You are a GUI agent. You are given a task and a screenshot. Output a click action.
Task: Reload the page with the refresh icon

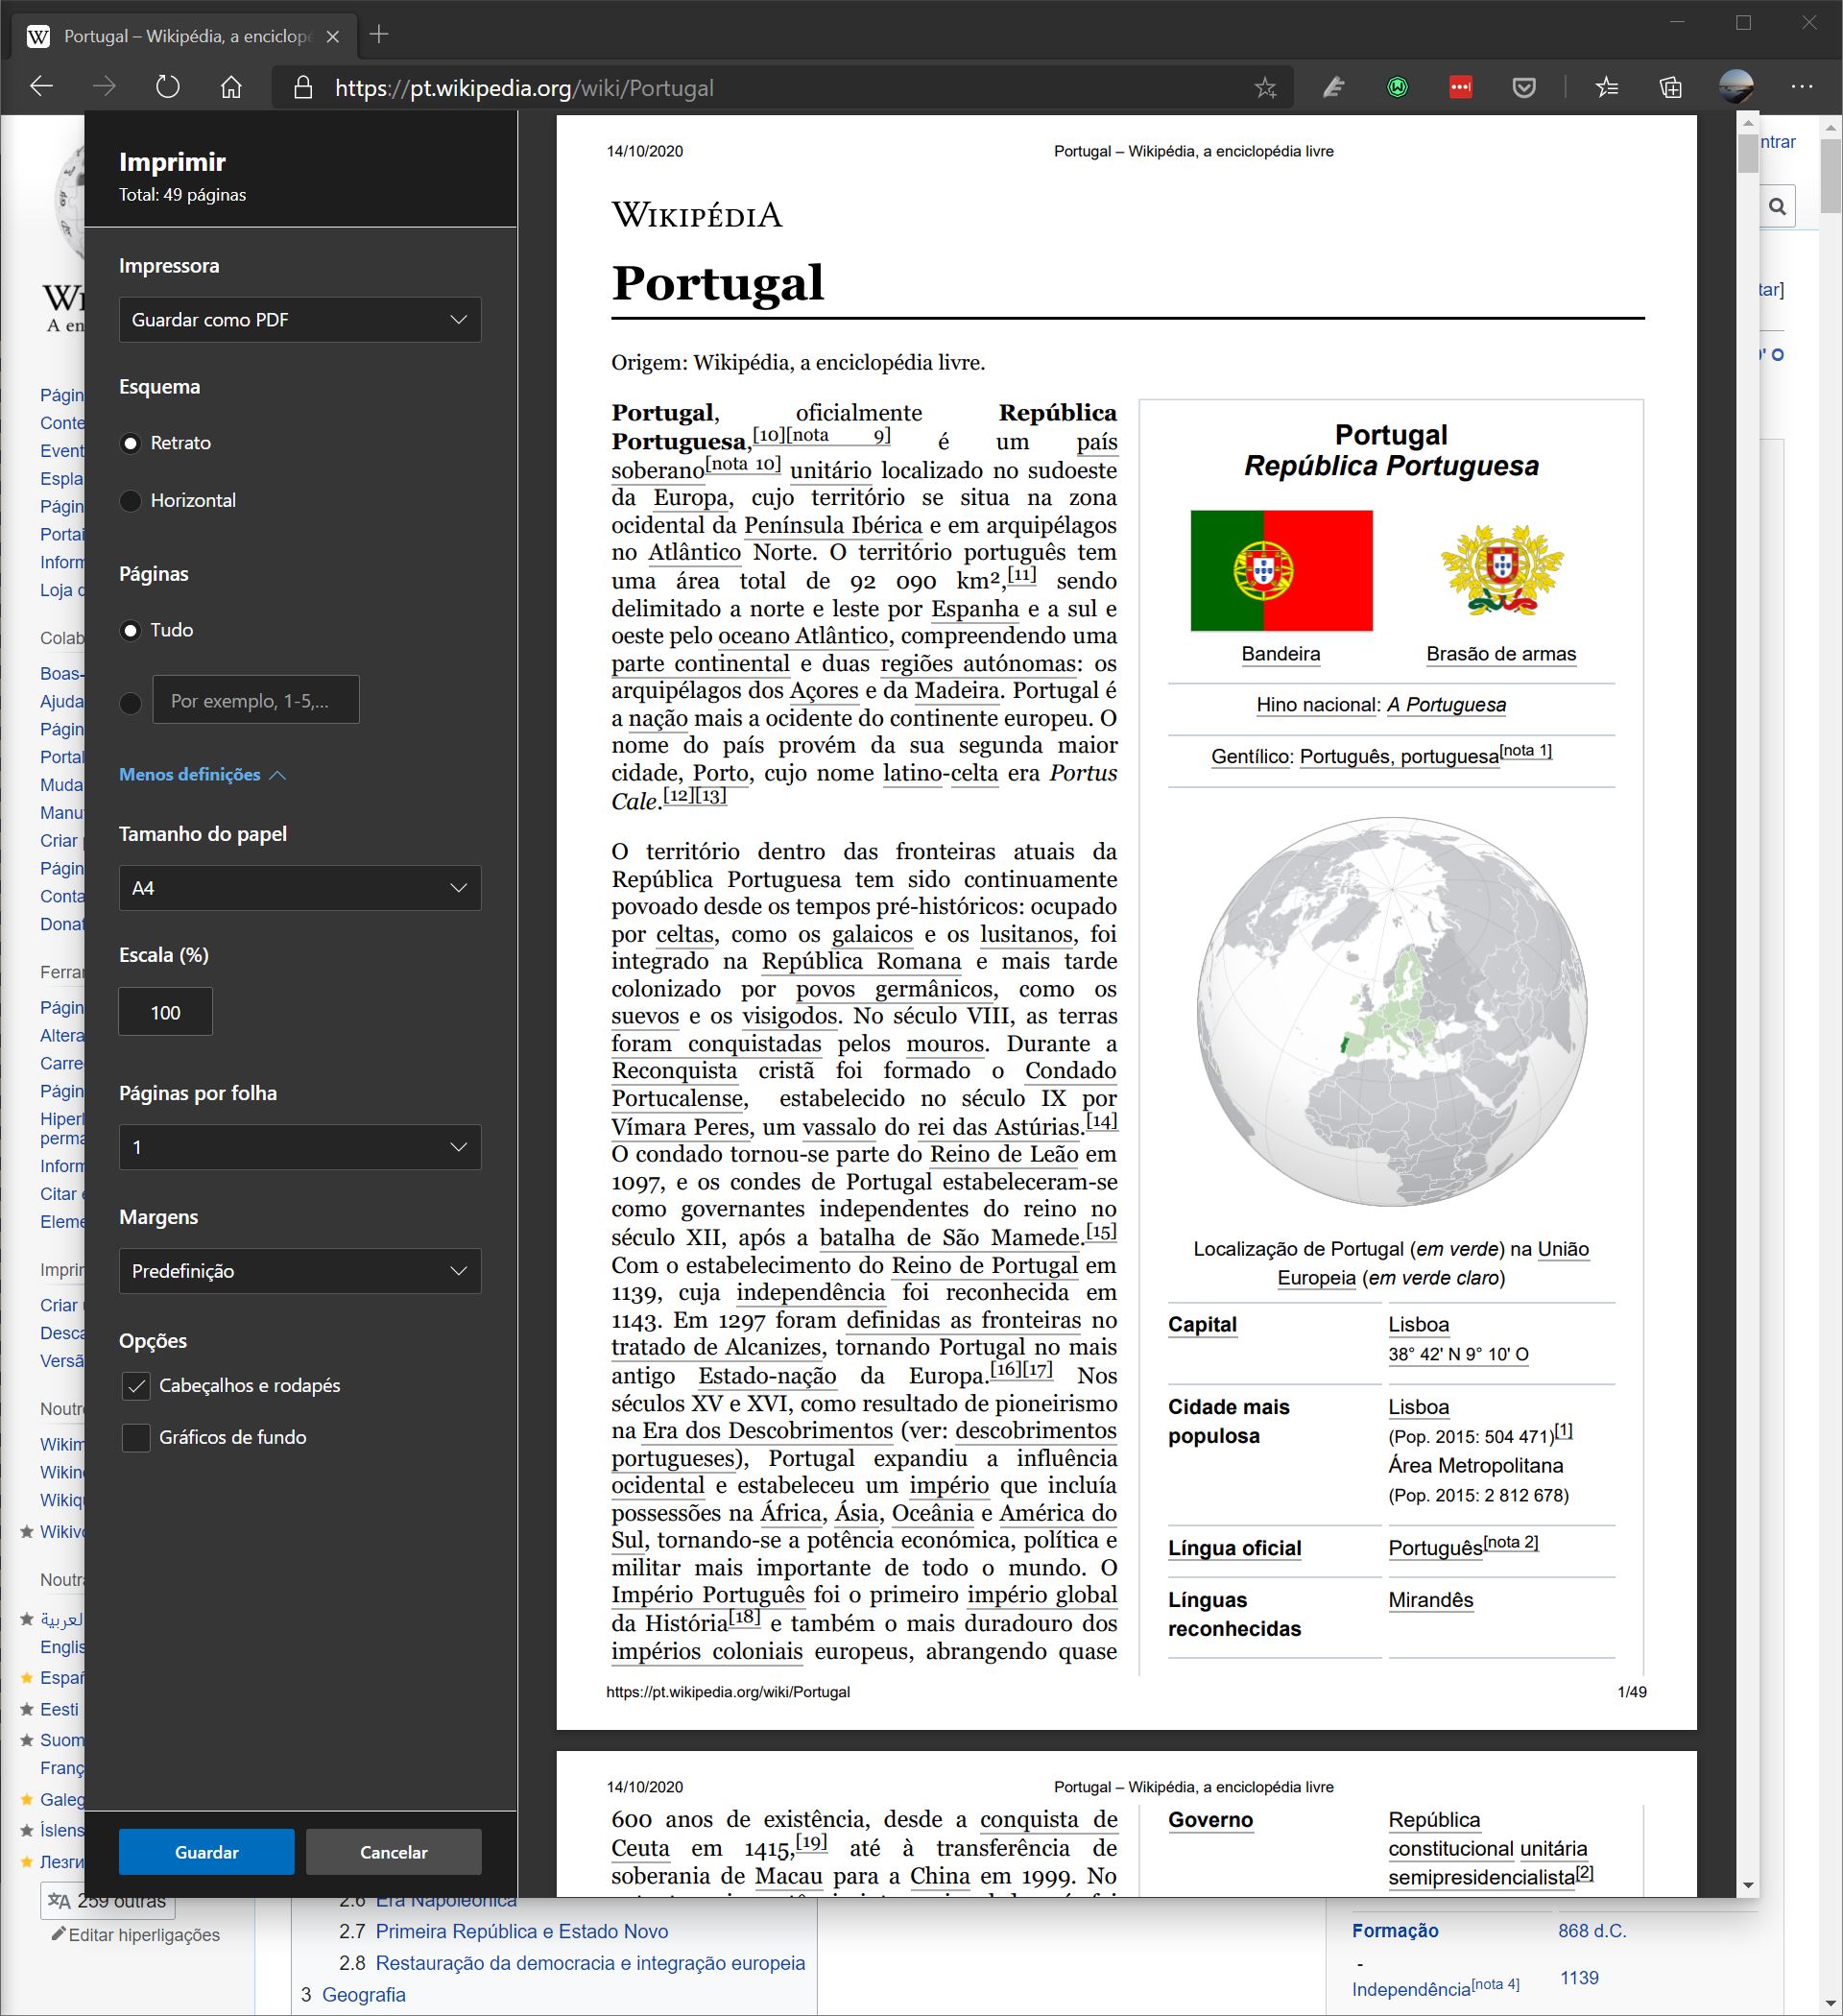coord(168,87)
